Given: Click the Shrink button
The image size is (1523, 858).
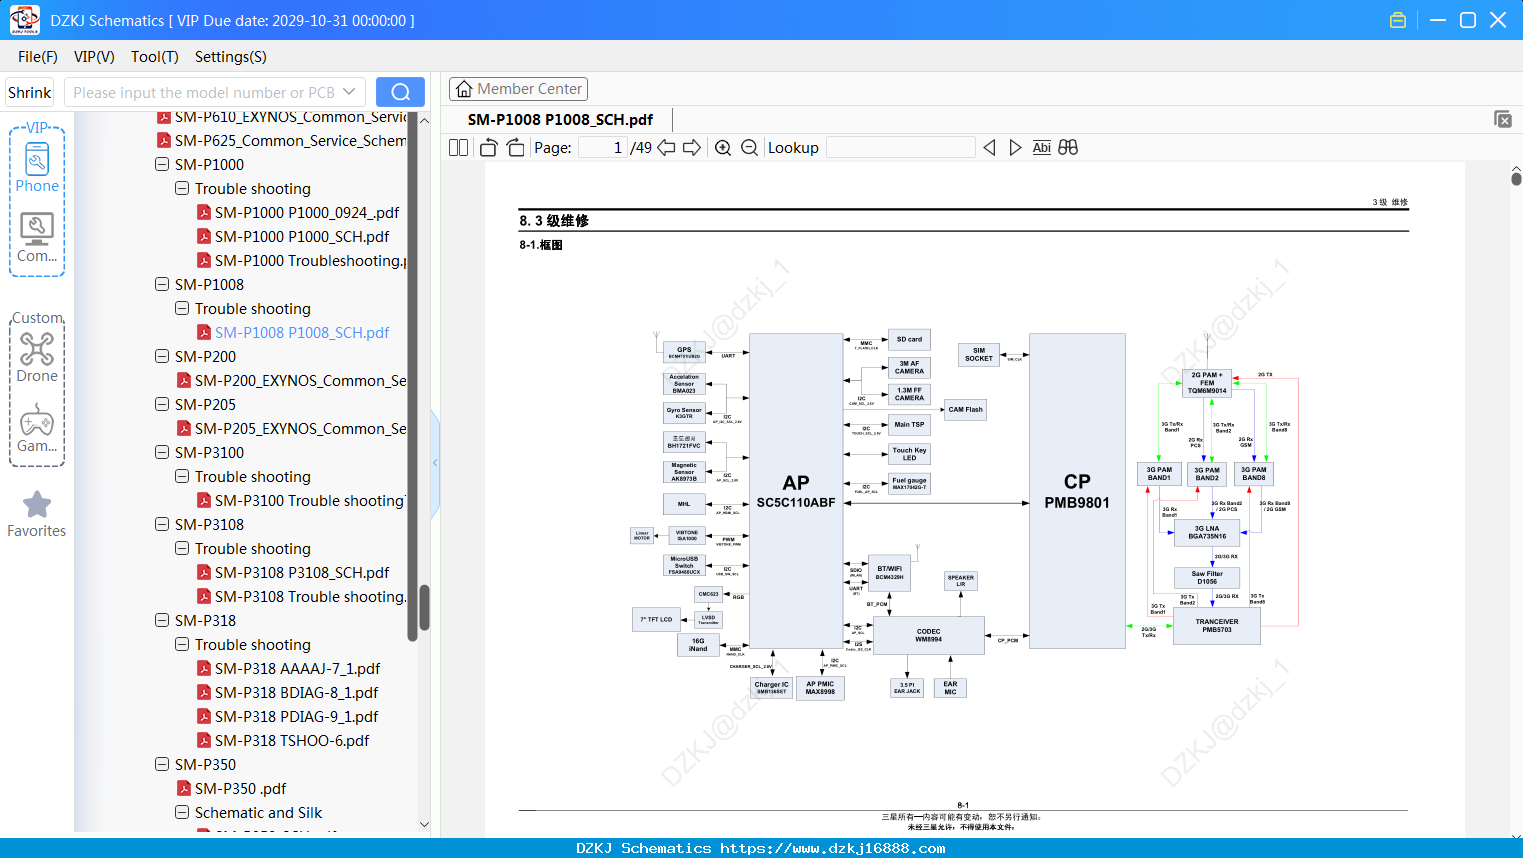Looking at the screenshot, I should (30, 92).
